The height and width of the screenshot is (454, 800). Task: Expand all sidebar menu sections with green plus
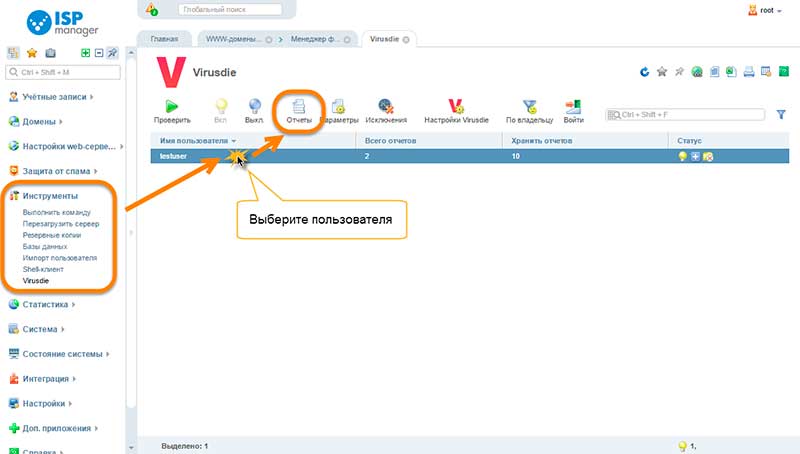tap(86, 53)
